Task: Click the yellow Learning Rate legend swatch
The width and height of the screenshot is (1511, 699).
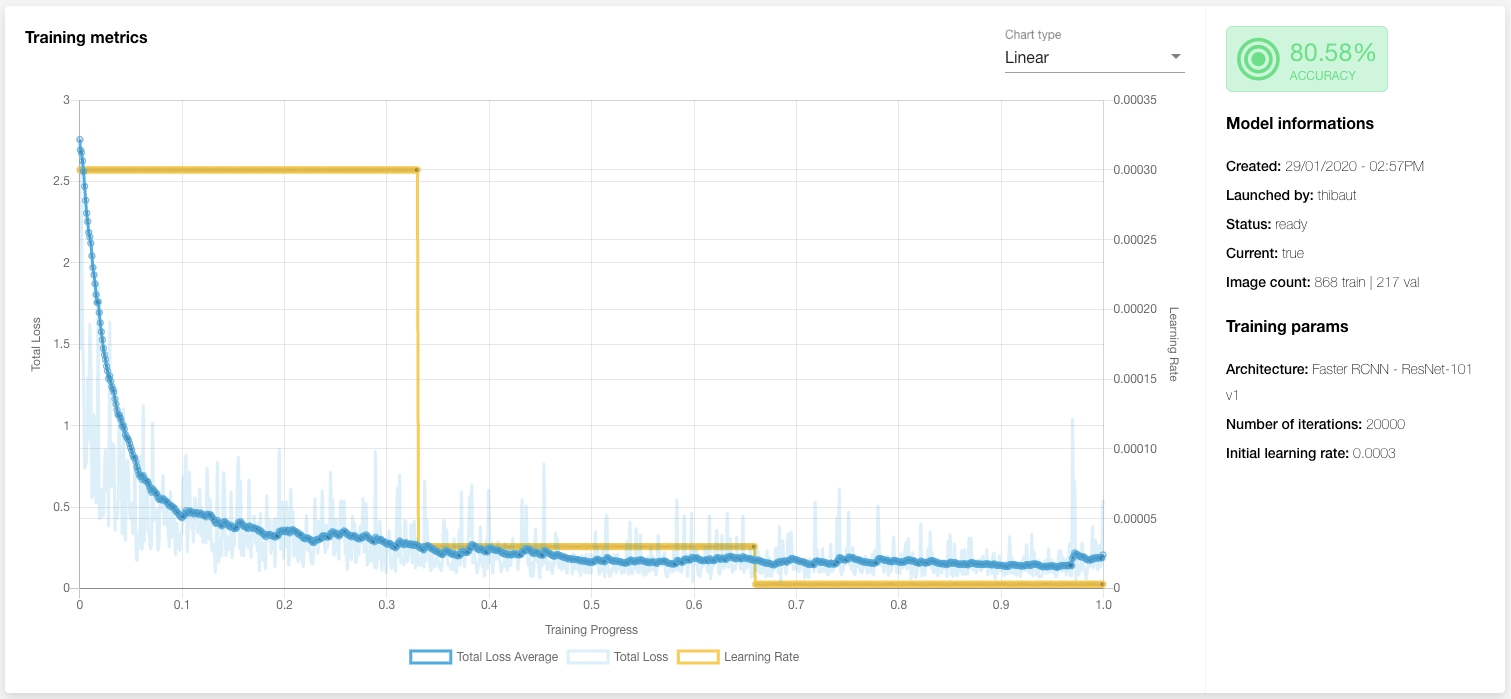Action: tap(697, 657)
